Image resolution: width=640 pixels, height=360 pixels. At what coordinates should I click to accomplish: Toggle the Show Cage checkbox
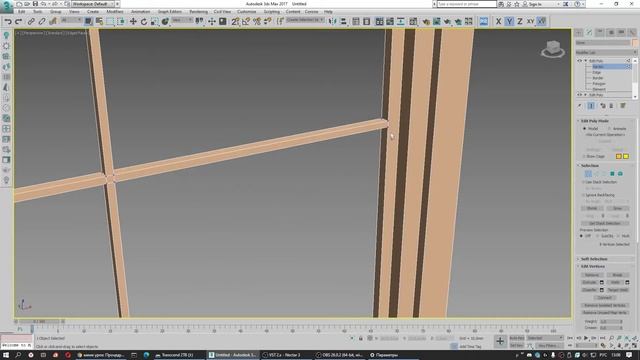(584, 157)
